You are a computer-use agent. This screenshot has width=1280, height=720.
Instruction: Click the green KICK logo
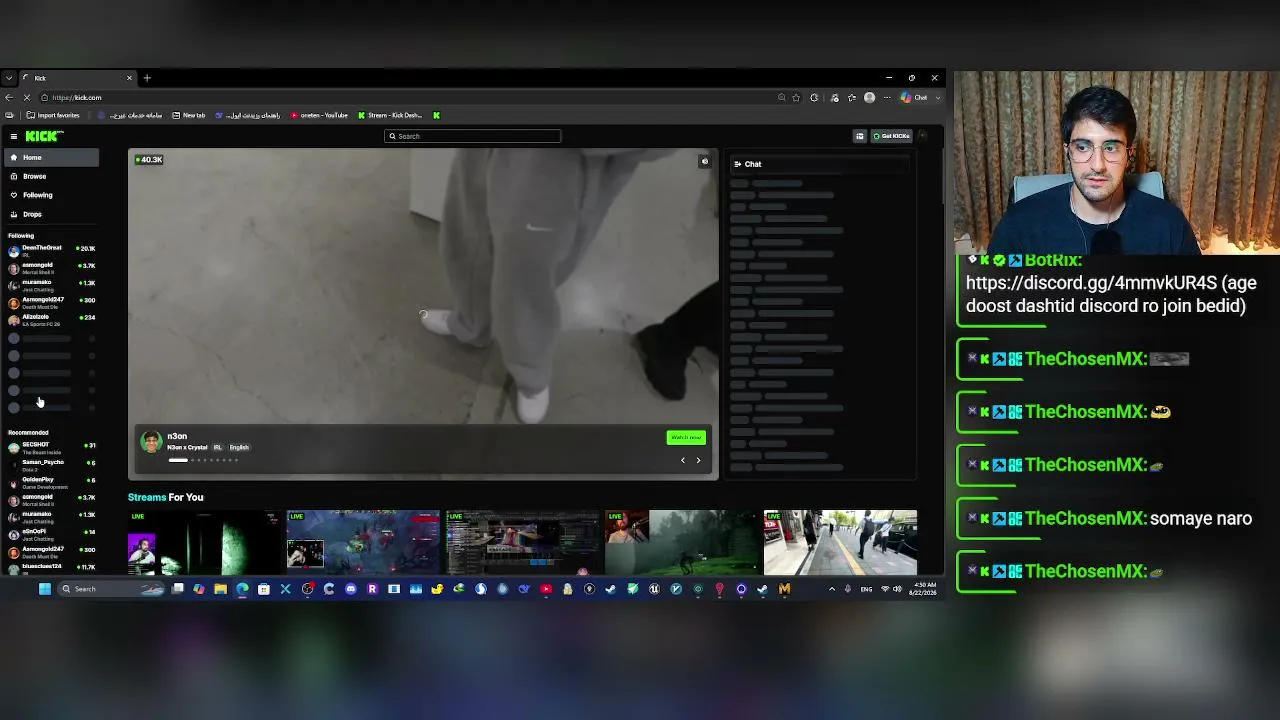[x=44, y=136]
